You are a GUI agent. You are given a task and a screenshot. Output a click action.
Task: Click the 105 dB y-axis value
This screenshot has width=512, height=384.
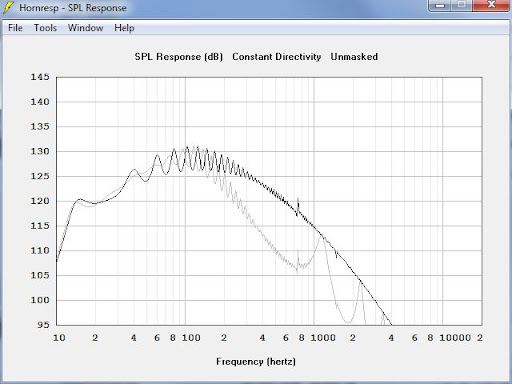pos(40,275)
